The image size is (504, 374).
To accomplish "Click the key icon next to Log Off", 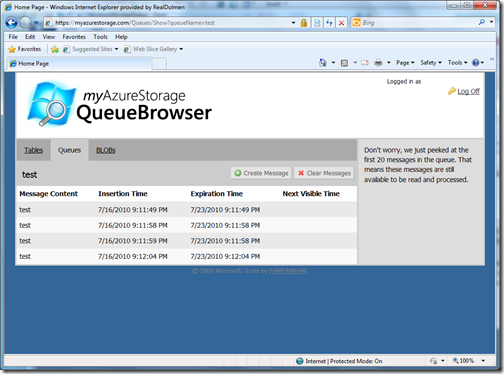I will [x=452, y=91].
